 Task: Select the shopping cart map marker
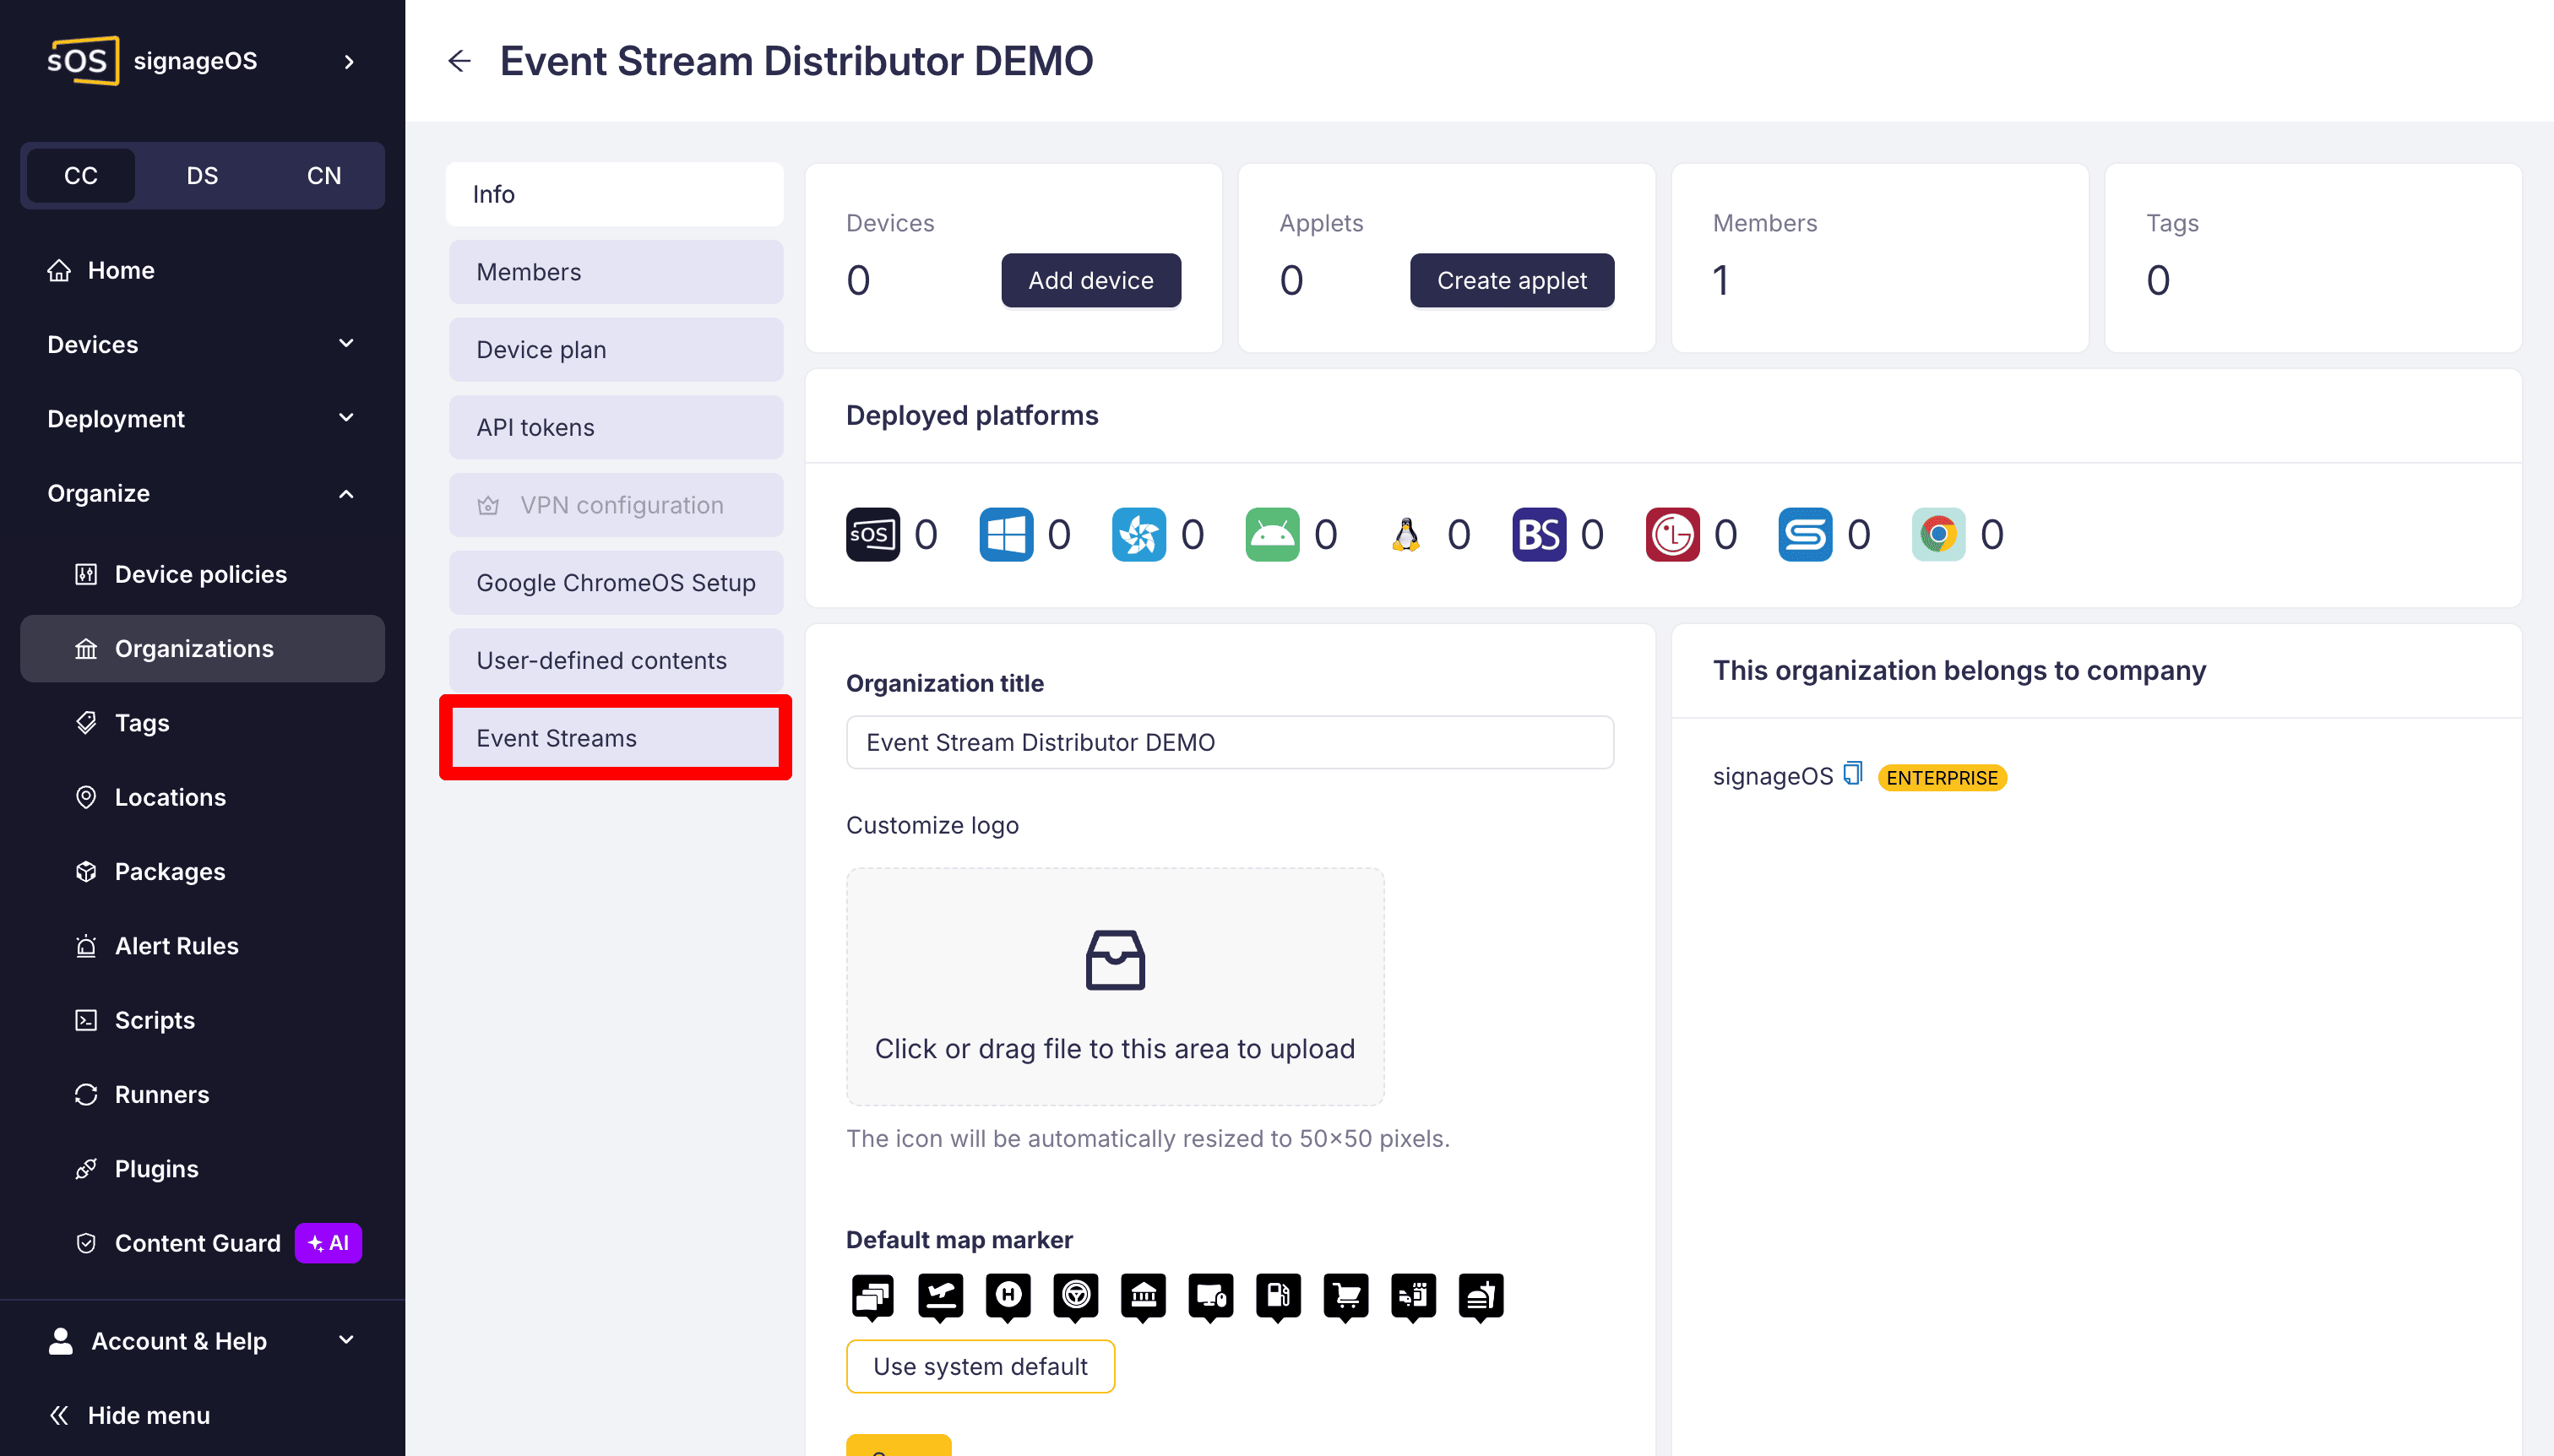[1346, 1297]
